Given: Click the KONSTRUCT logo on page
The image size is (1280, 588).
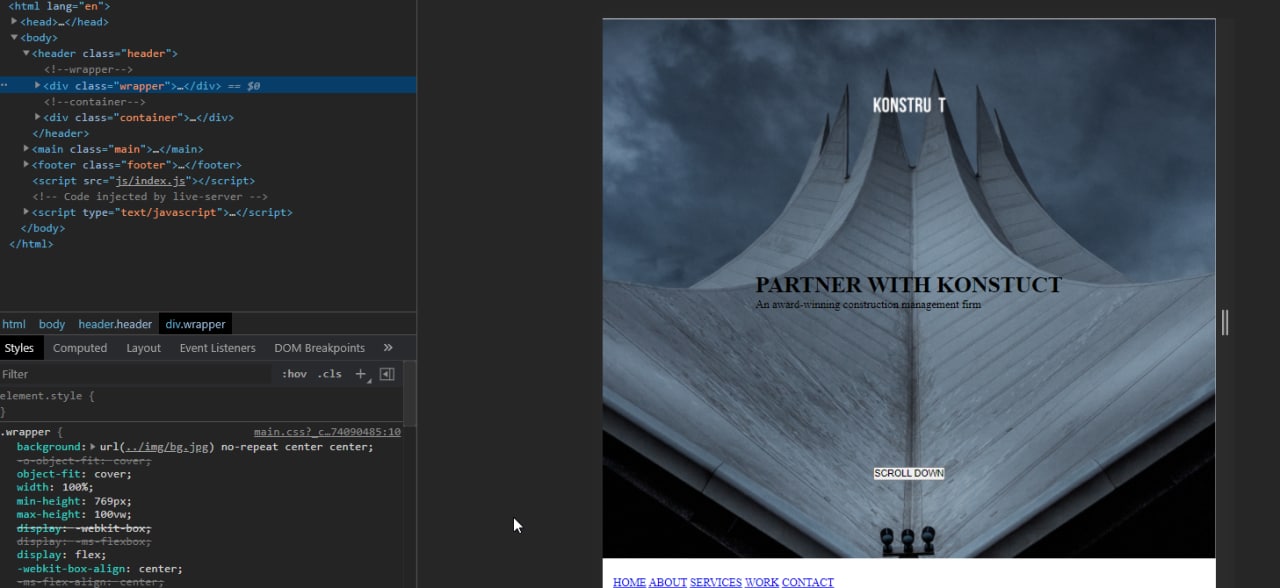Looking at the screenshot, I should [x=909, y=105].
